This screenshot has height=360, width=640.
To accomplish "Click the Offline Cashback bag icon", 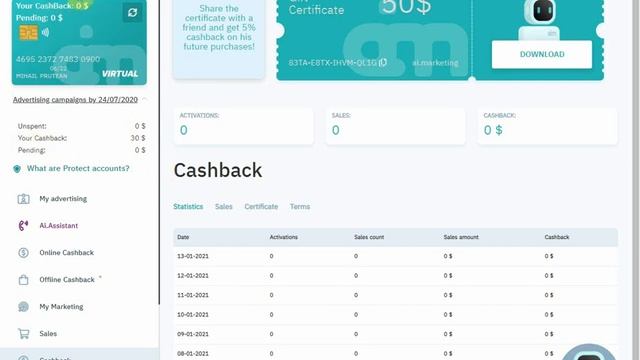I will [x=23, y=280].
